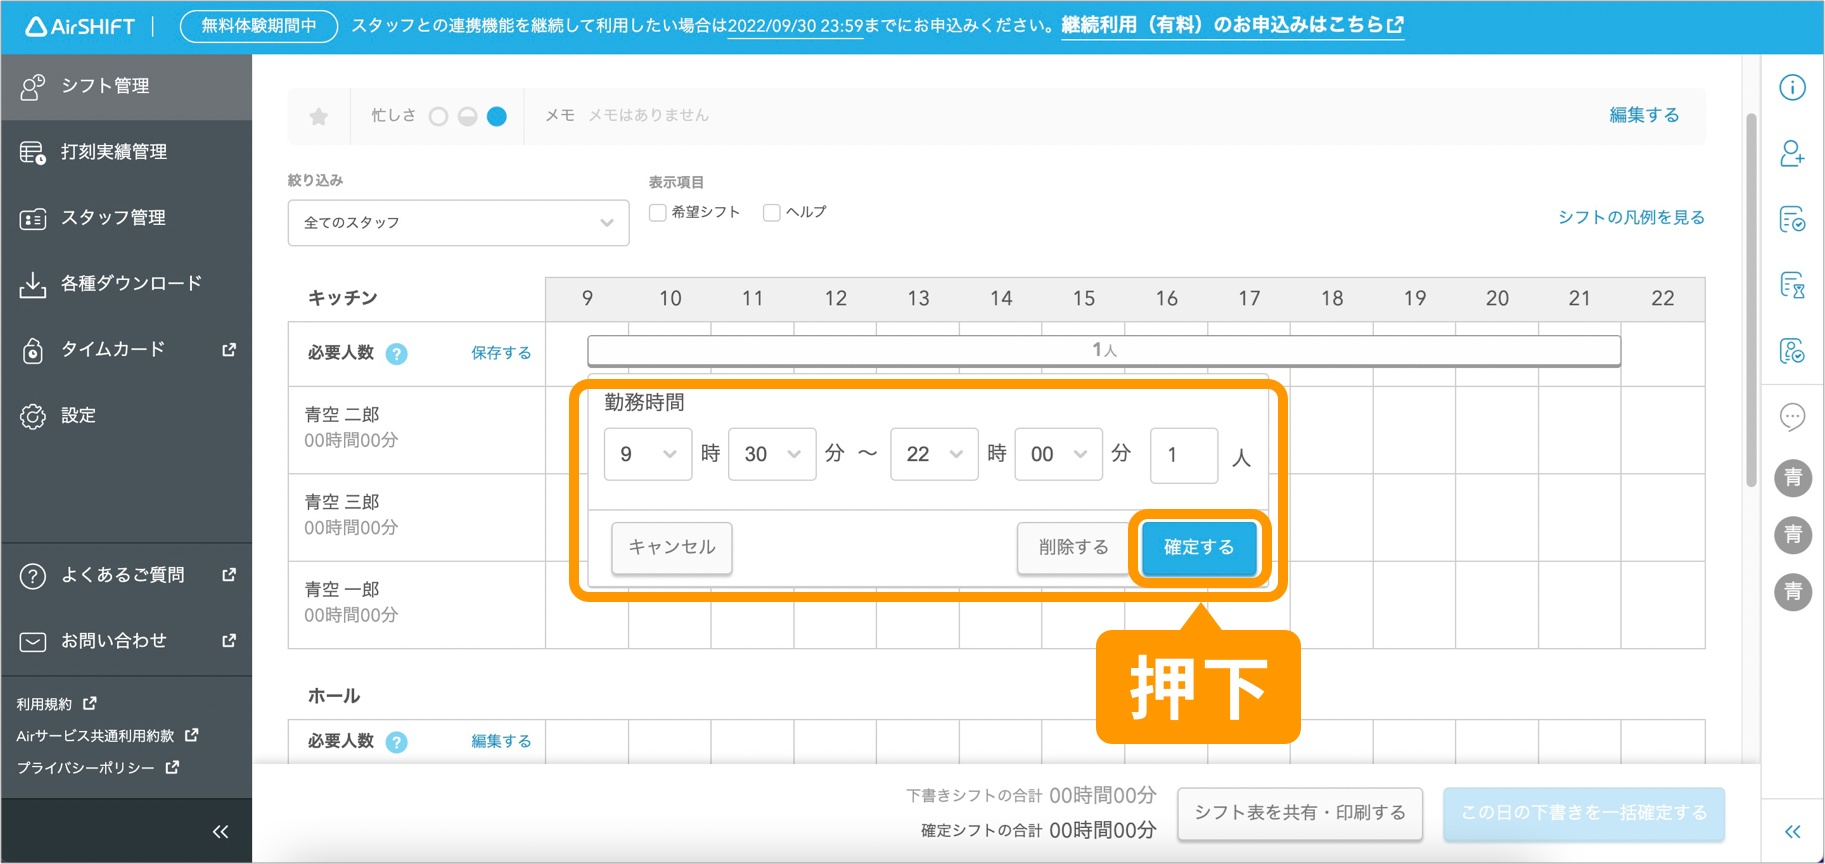1825x864 pixels.
Task: Open お問い合わせ contact link
Action: (126, 641)
